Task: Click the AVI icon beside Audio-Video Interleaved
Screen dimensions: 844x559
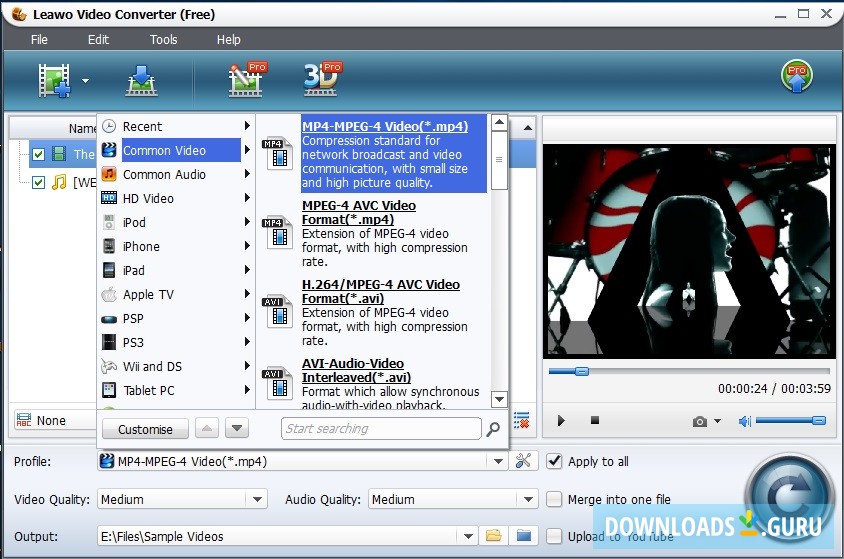Action: coord(278,384)
